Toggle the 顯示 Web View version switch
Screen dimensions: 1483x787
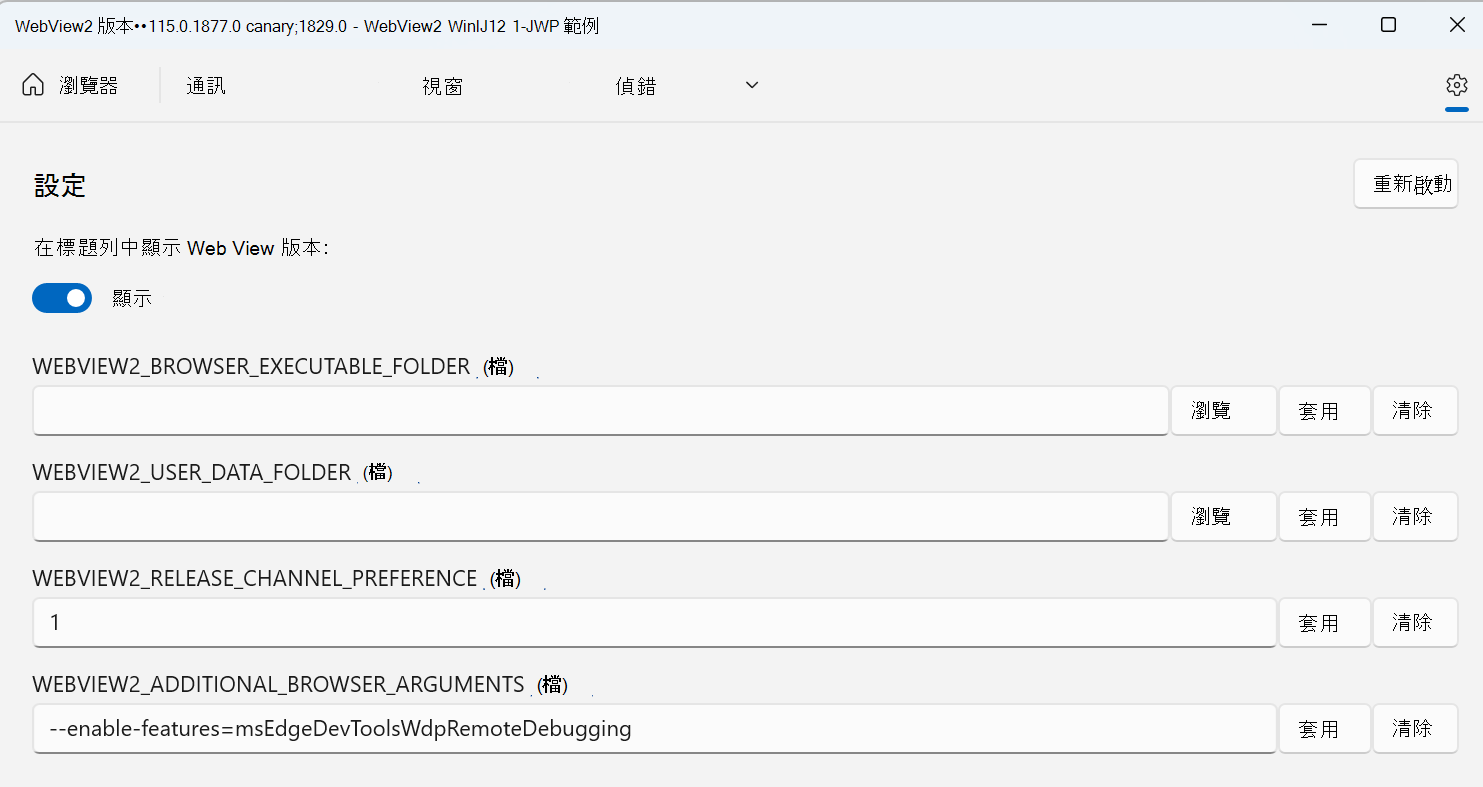pos(62,298)
